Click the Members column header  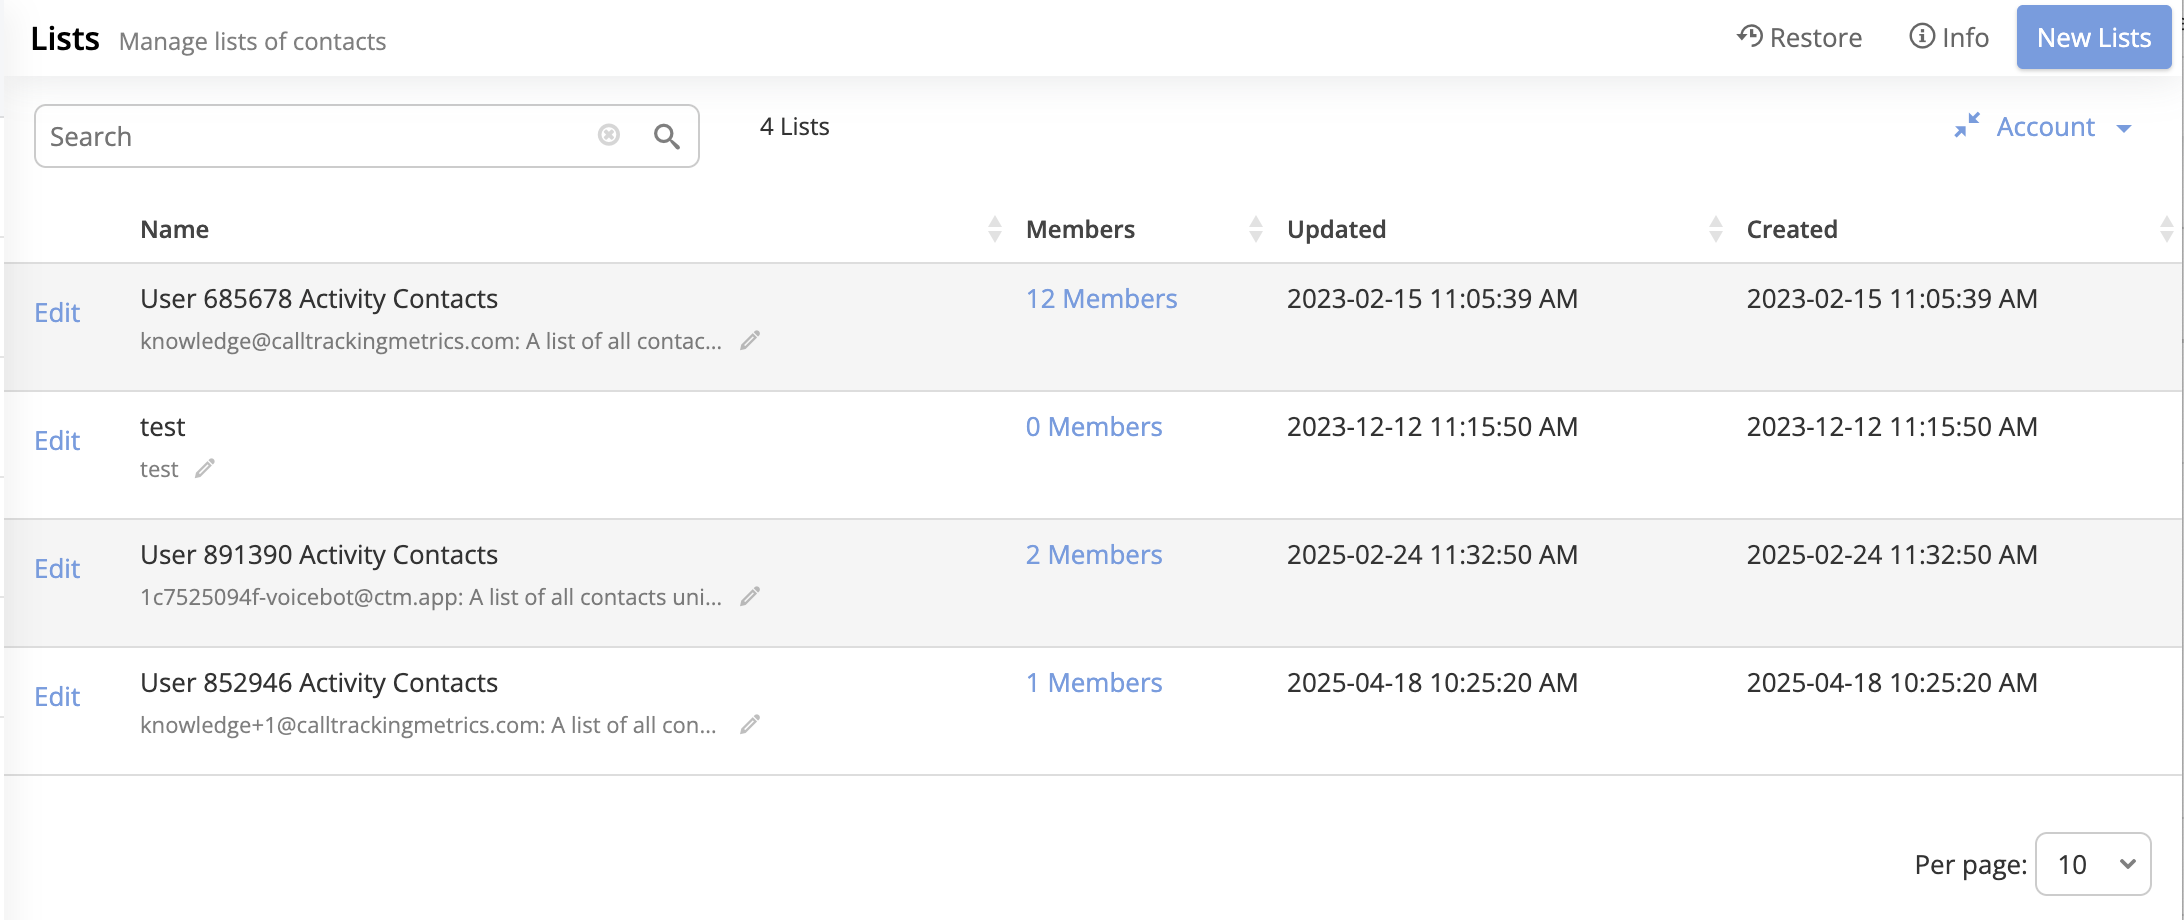point(1080,229)
